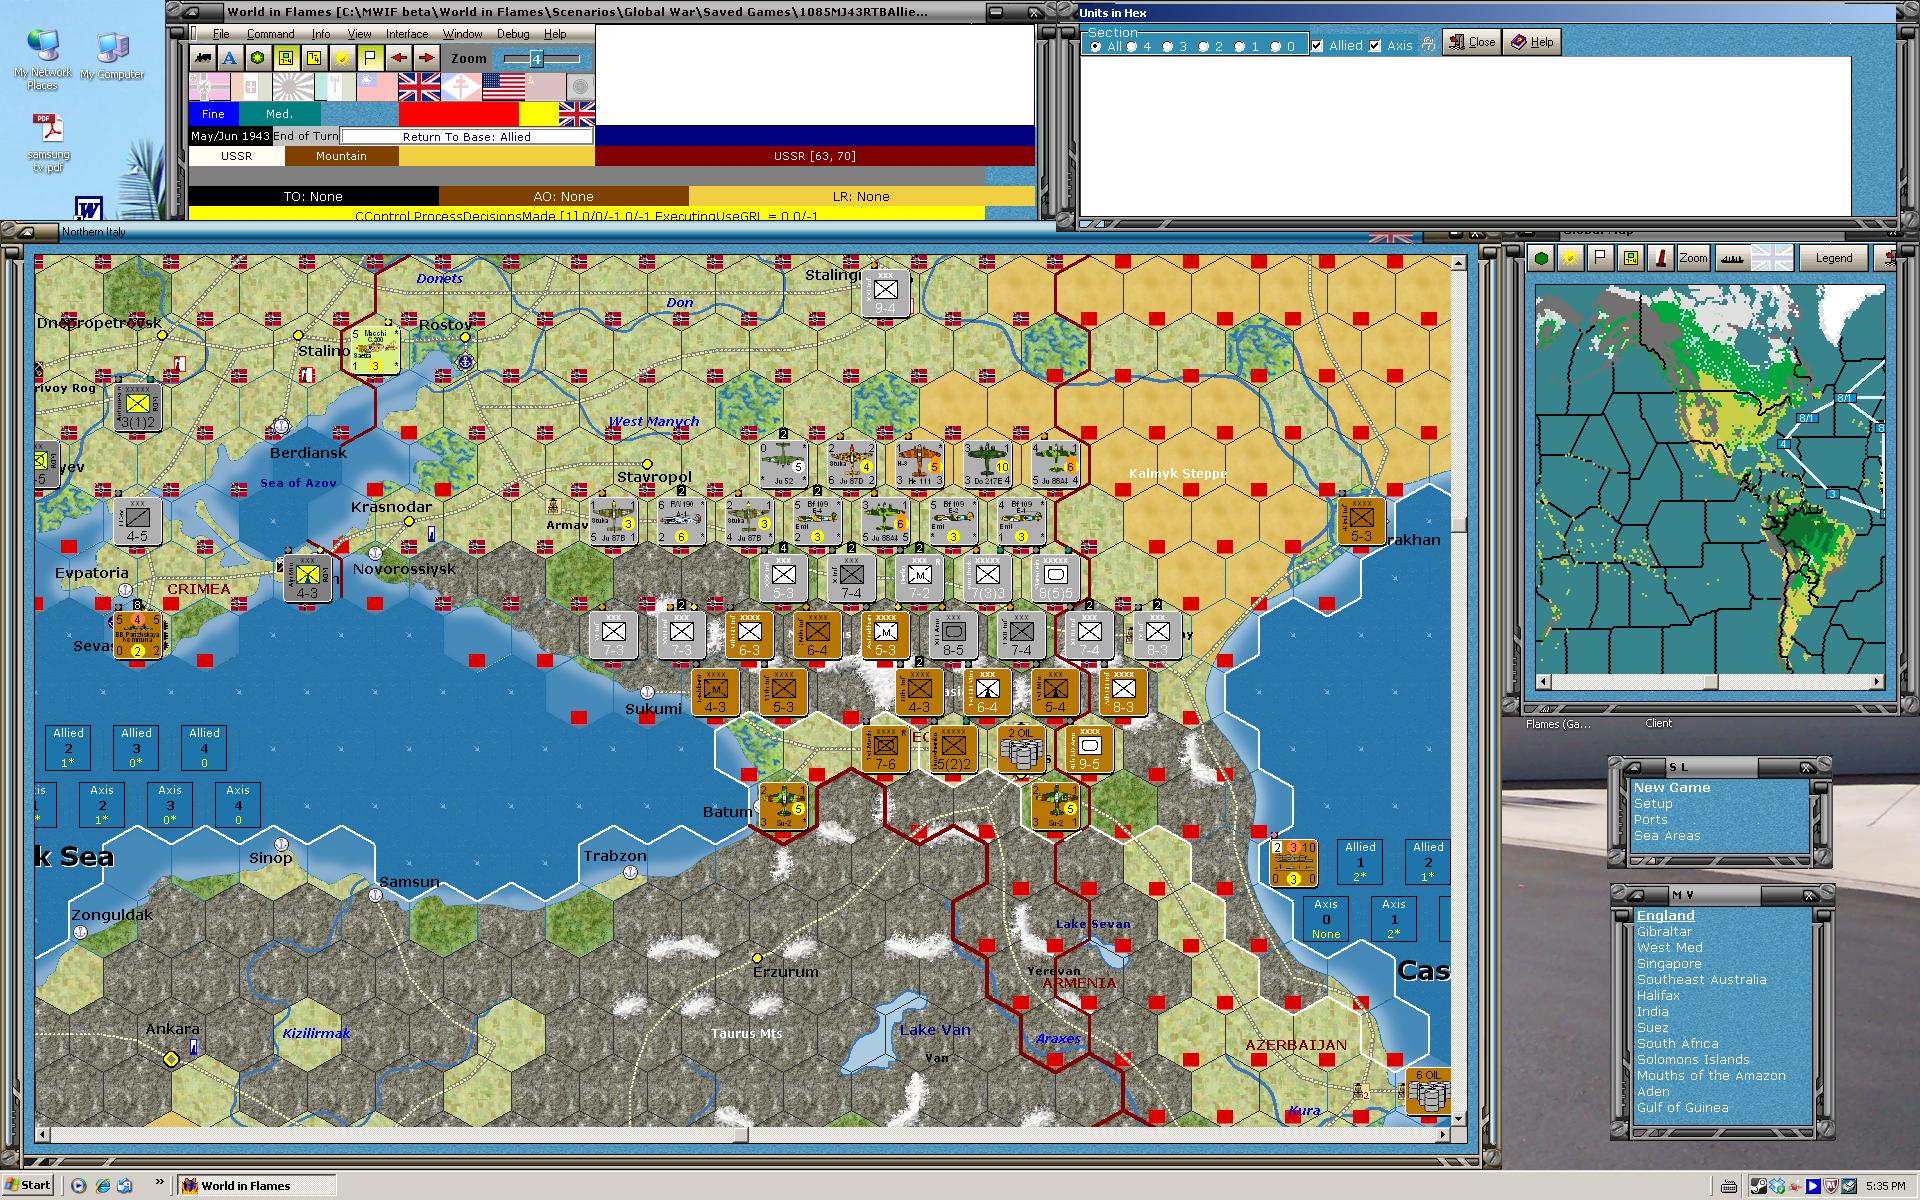Viewport: 1920px width, 1200px height.
Task: Click the ship silhouette icon in Global Map toolbar
Action: tap(1731, 258)
